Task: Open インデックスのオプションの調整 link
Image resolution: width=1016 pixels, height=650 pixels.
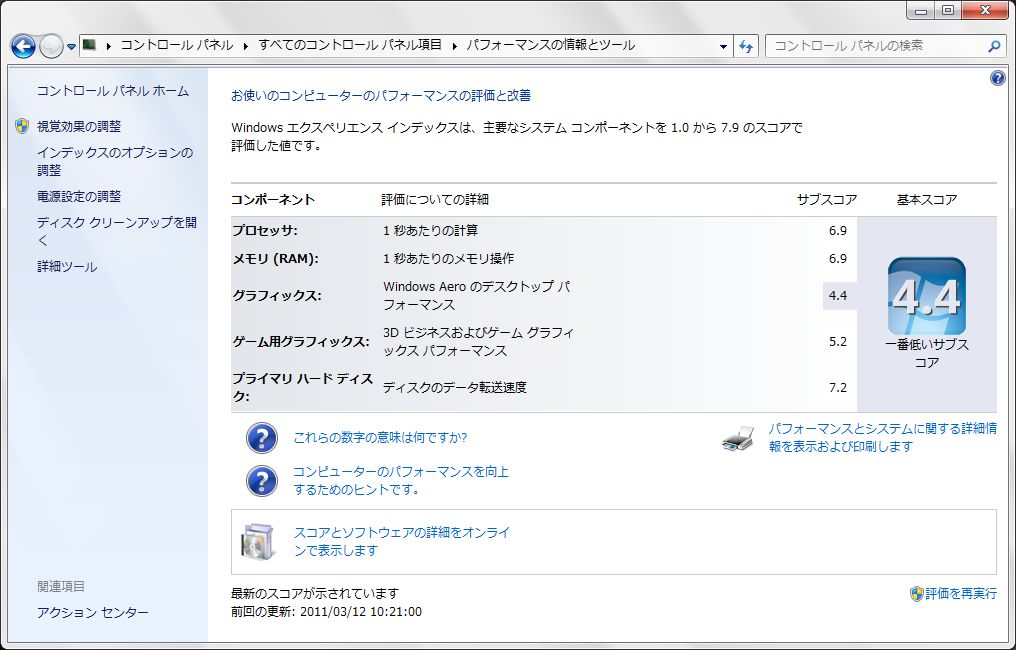Action: [x=115, y=161]
